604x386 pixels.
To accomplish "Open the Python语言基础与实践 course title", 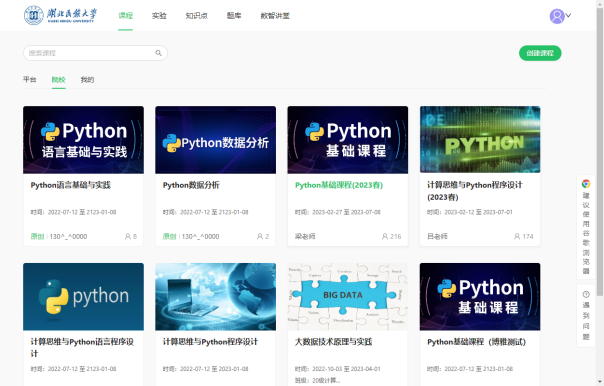I will click(x=70, y=185).
